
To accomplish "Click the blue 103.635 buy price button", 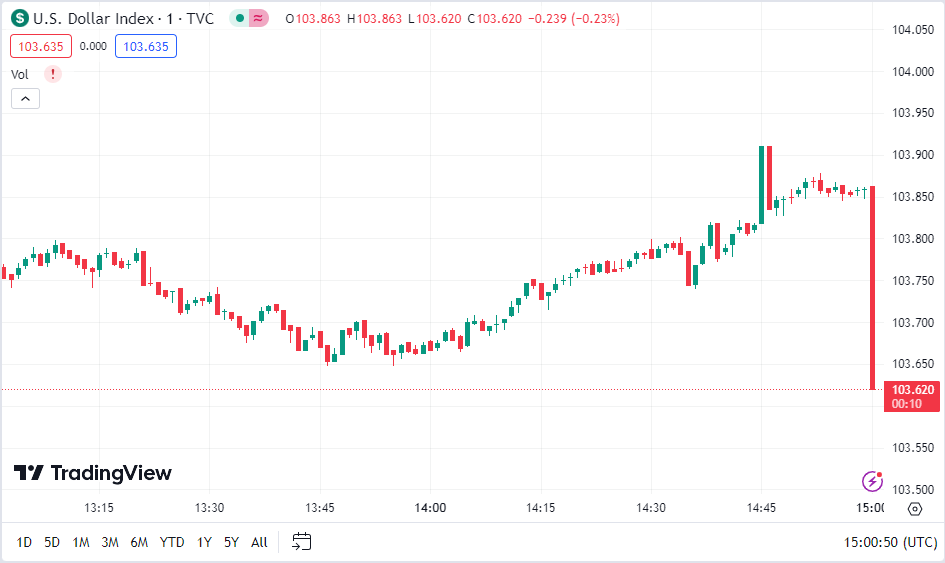I will pyautogui.click(x=146, y=46).
